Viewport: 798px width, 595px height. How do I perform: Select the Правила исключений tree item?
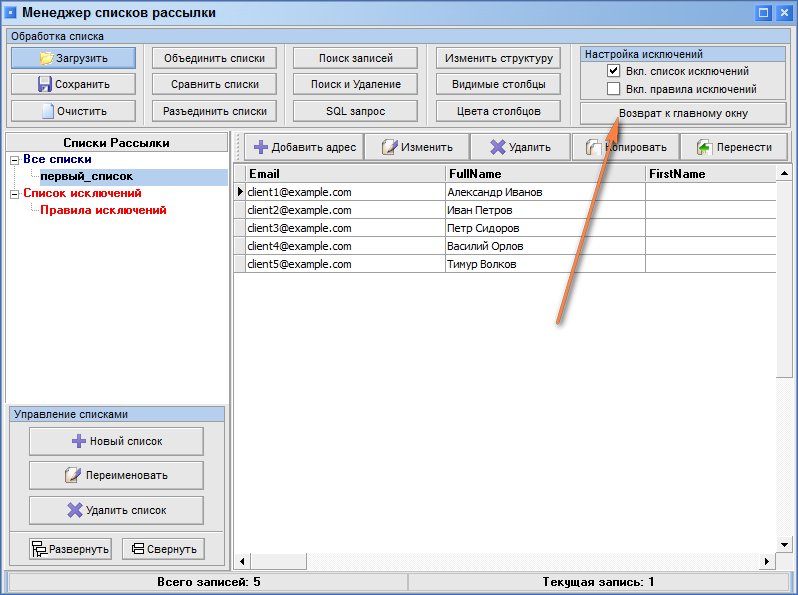[103, 210]
